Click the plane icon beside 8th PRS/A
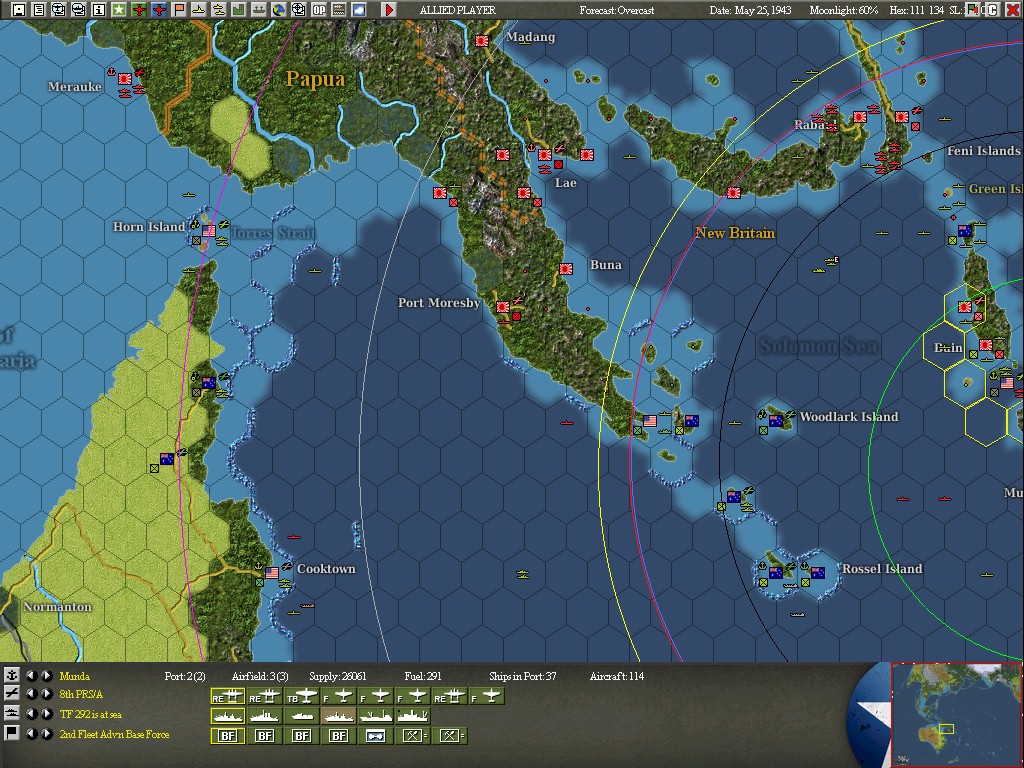The height and width of the screenshot is (768, 1024). [x=11, y=694]
